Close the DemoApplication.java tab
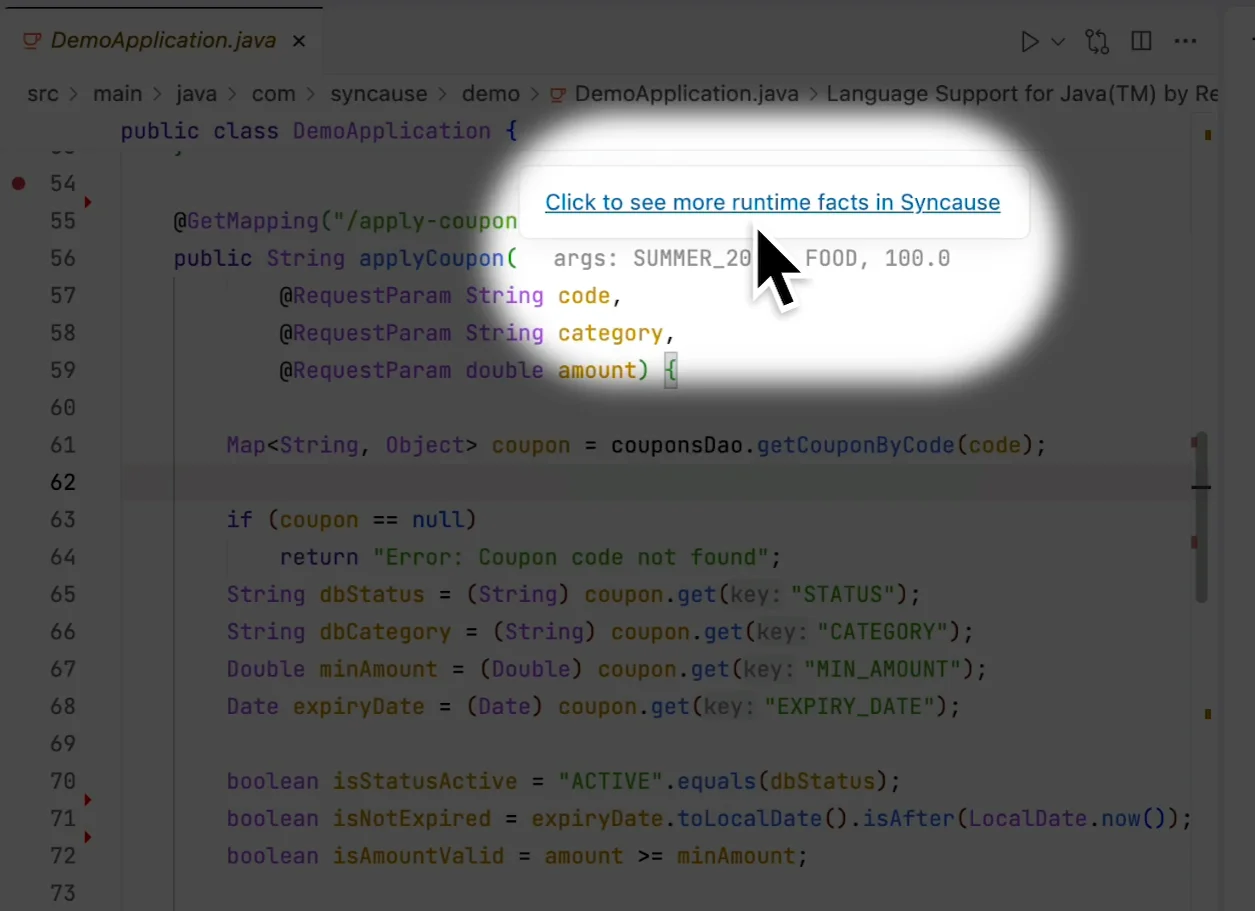The image size is (1255, 911). coord(298,42)
